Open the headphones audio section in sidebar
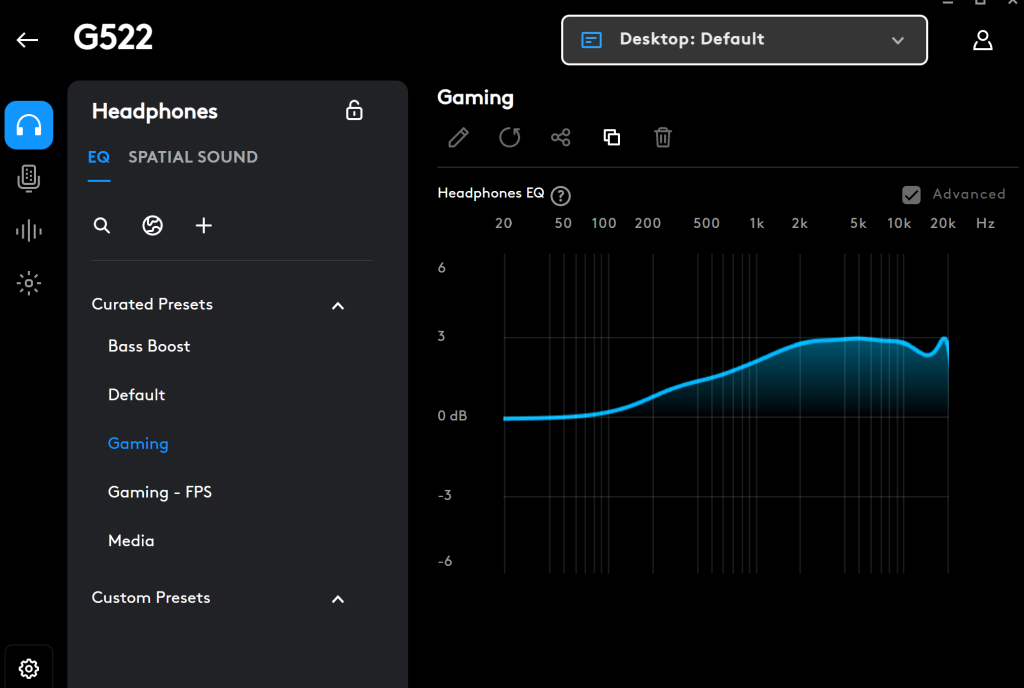Screen dimensions: 1024x688 pyautogui.click(x=29, y=125)
